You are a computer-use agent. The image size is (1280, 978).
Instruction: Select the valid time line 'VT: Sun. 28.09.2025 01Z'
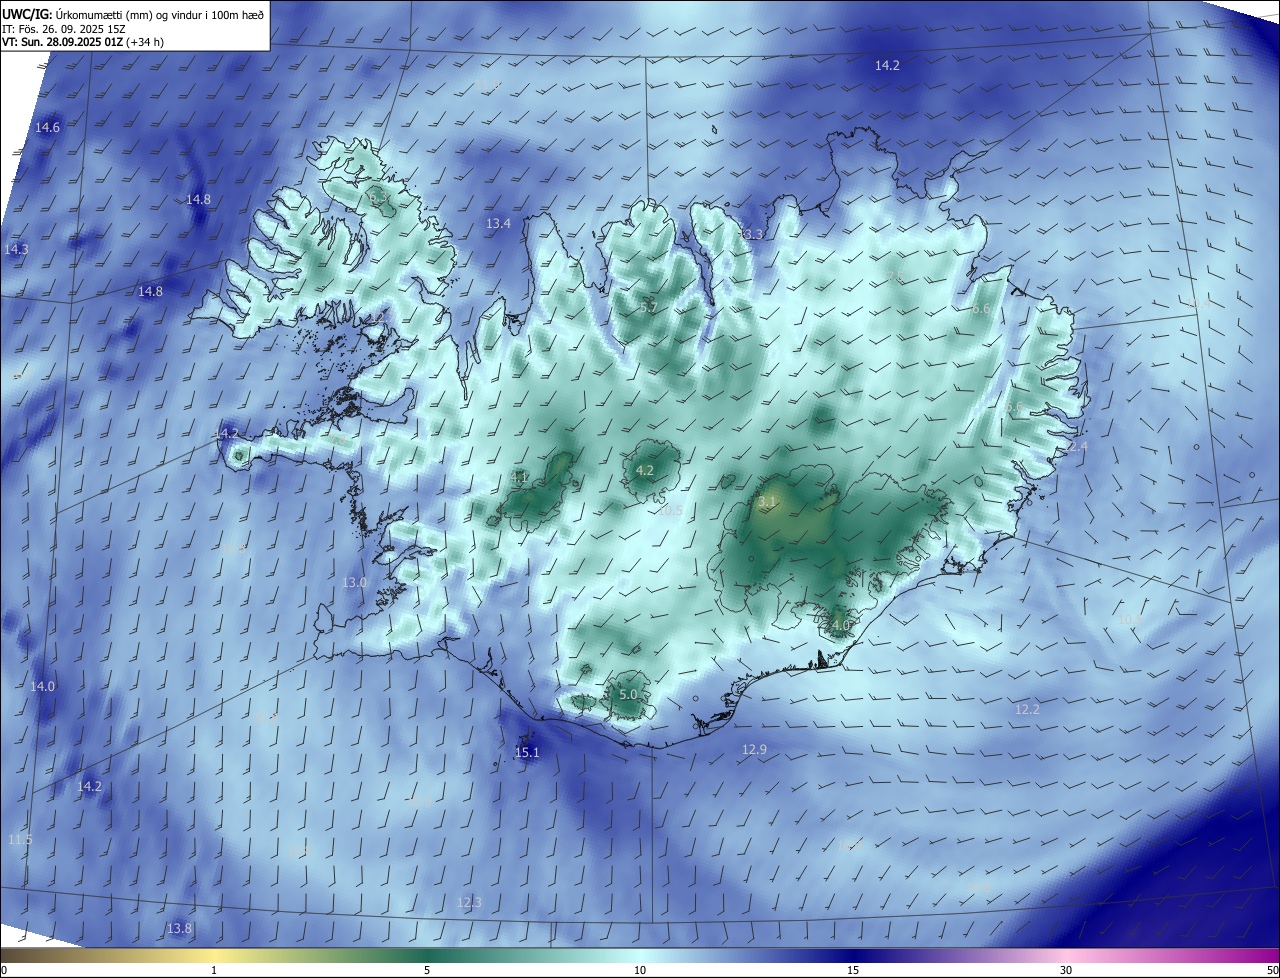pyautogui.click(x=63, y=43)
